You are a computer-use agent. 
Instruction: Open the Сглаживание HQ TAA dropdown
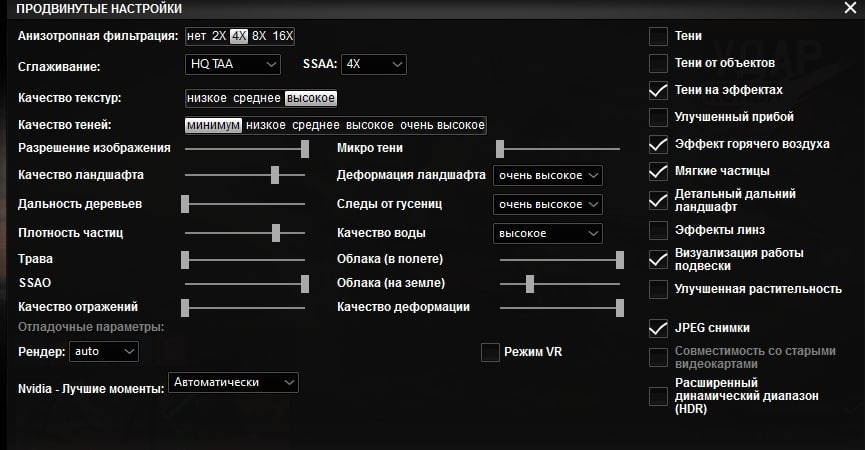coord(233,65)
